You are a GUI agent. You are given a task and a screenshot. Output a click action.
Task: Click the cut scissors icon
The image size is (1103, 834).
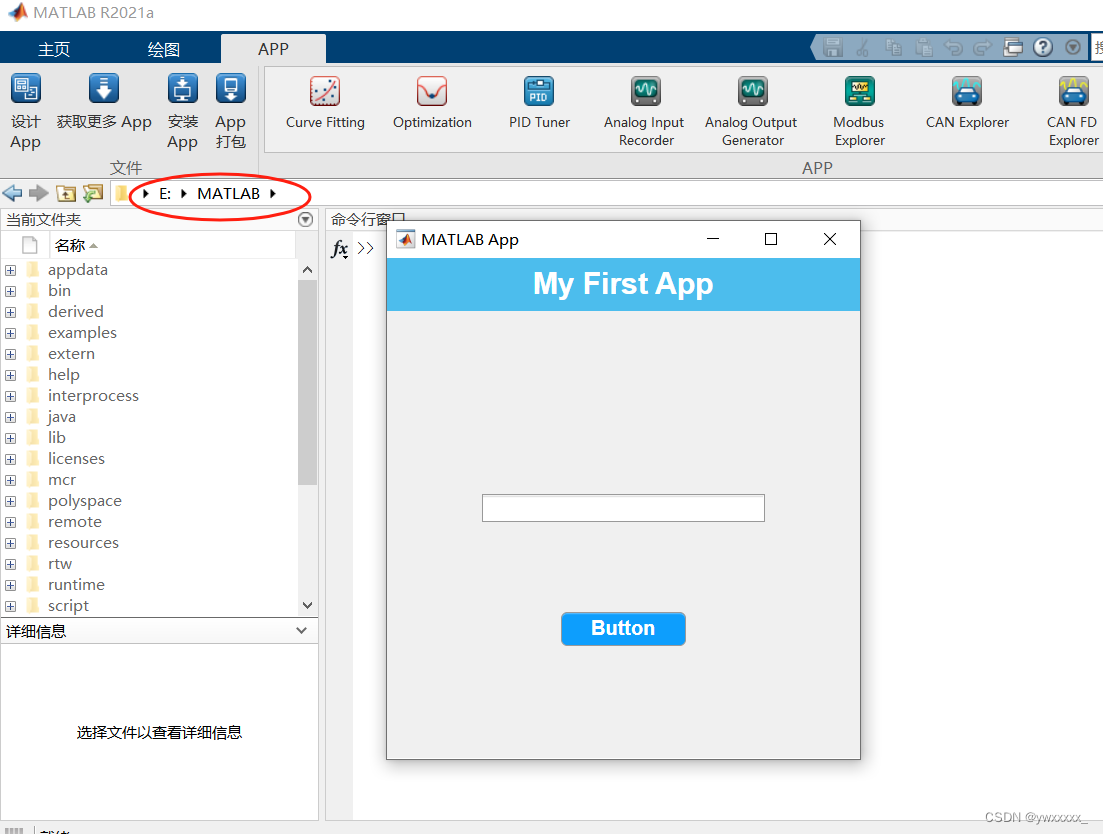(862, 48)
